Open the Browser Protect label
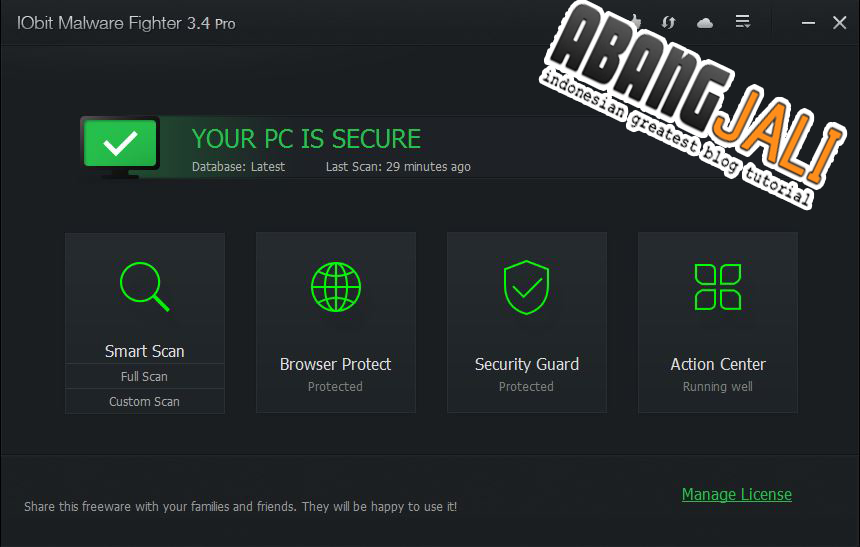 point(335,364)
